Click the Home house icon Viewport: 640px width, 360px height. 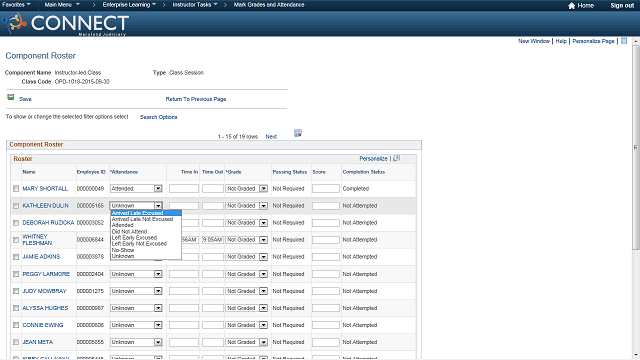click(x=571, y=5)
